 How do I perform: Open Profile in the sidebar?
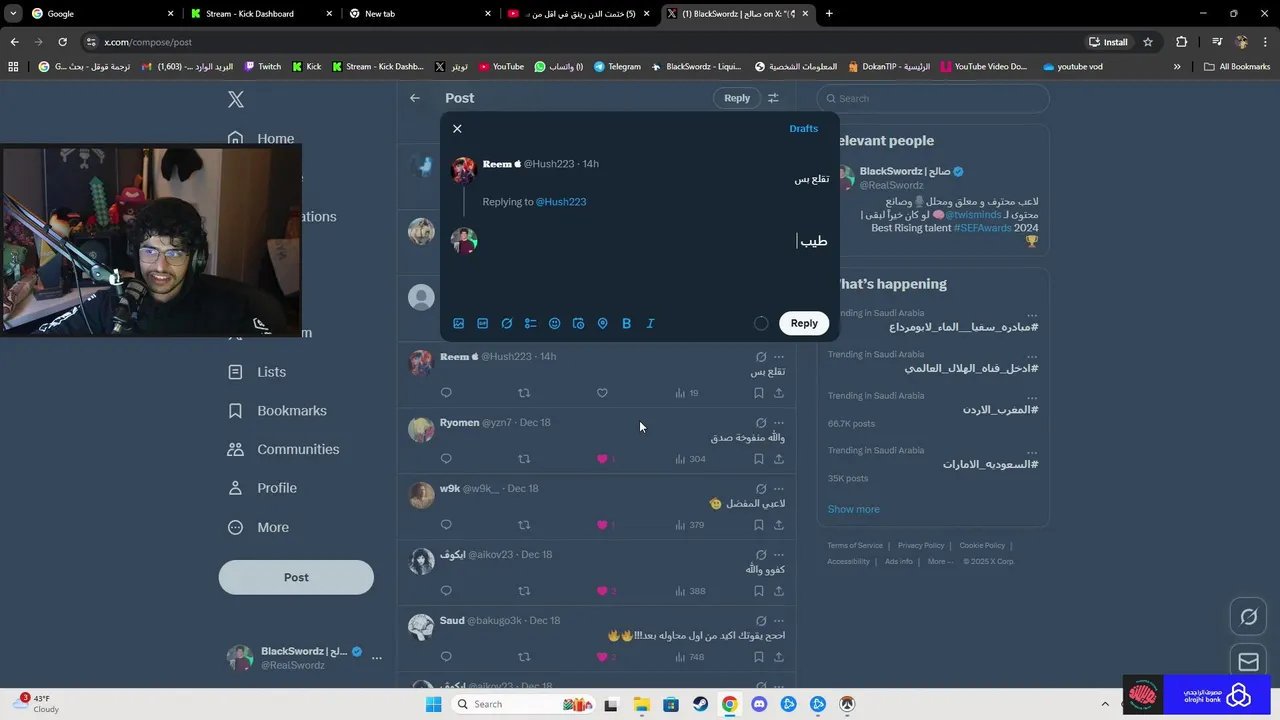tap(262, 488)
